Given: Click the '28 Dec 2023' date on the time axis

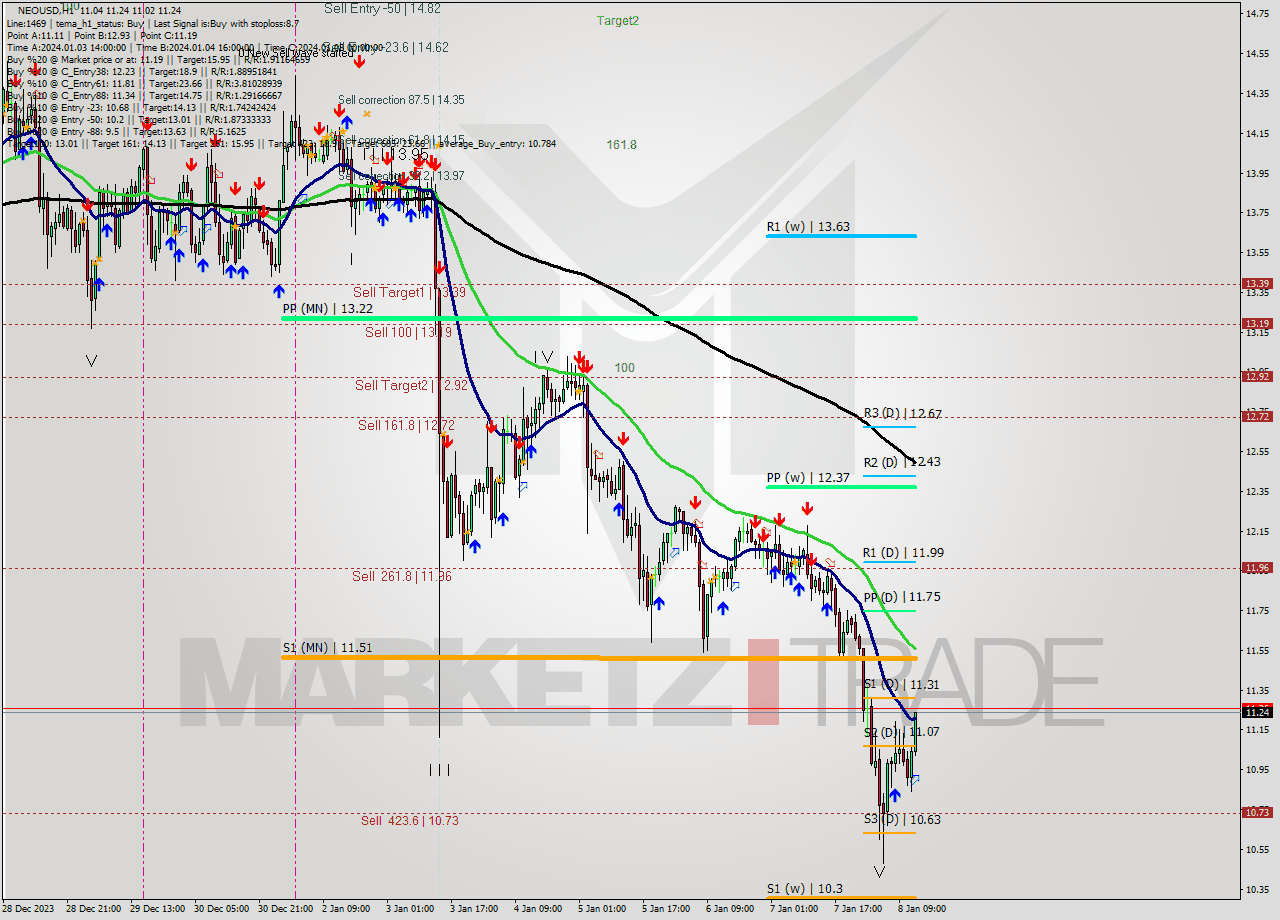Looking at the screenshot, I should pos(30,909).
